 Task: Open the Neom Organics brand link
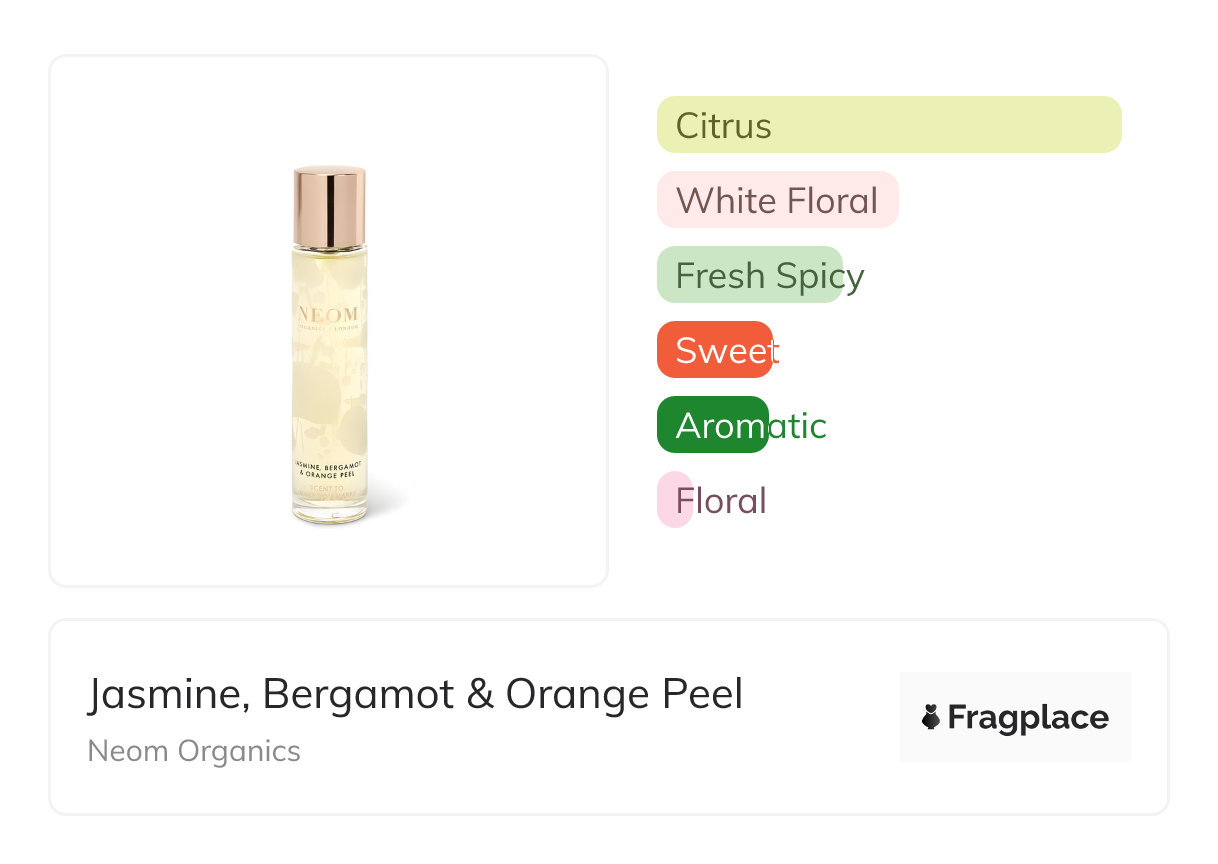194,751
